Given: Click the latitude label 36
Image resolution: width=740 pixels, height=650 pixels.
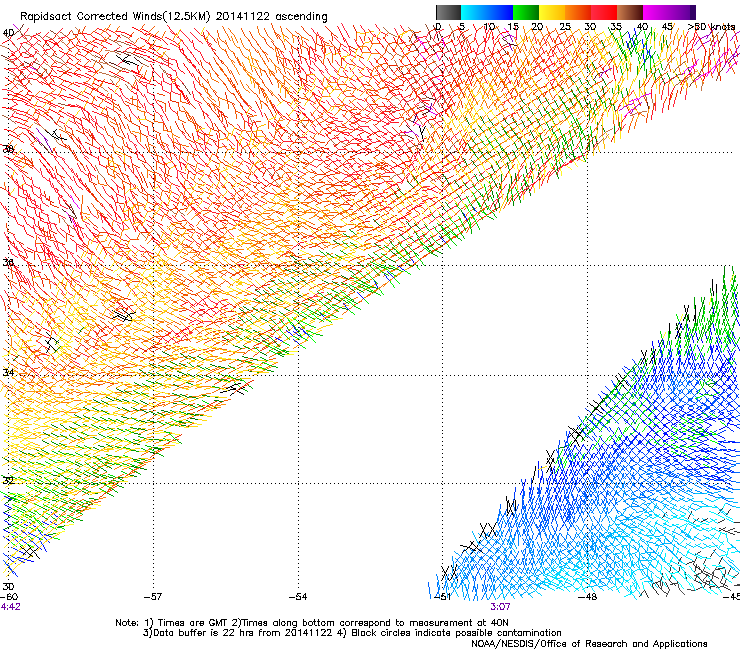Looking at the screenshot, I should point(8,262).
